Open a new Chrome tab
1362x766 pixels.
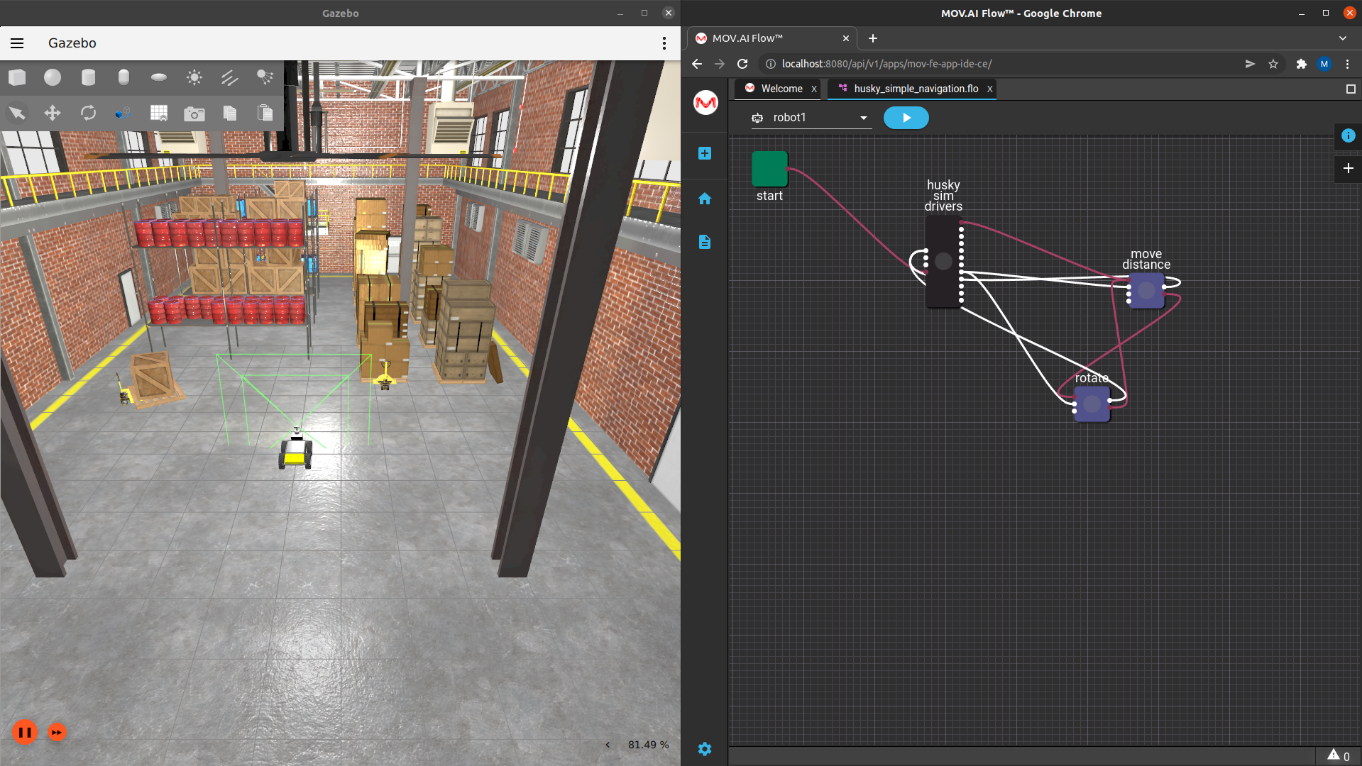point(873,38)
